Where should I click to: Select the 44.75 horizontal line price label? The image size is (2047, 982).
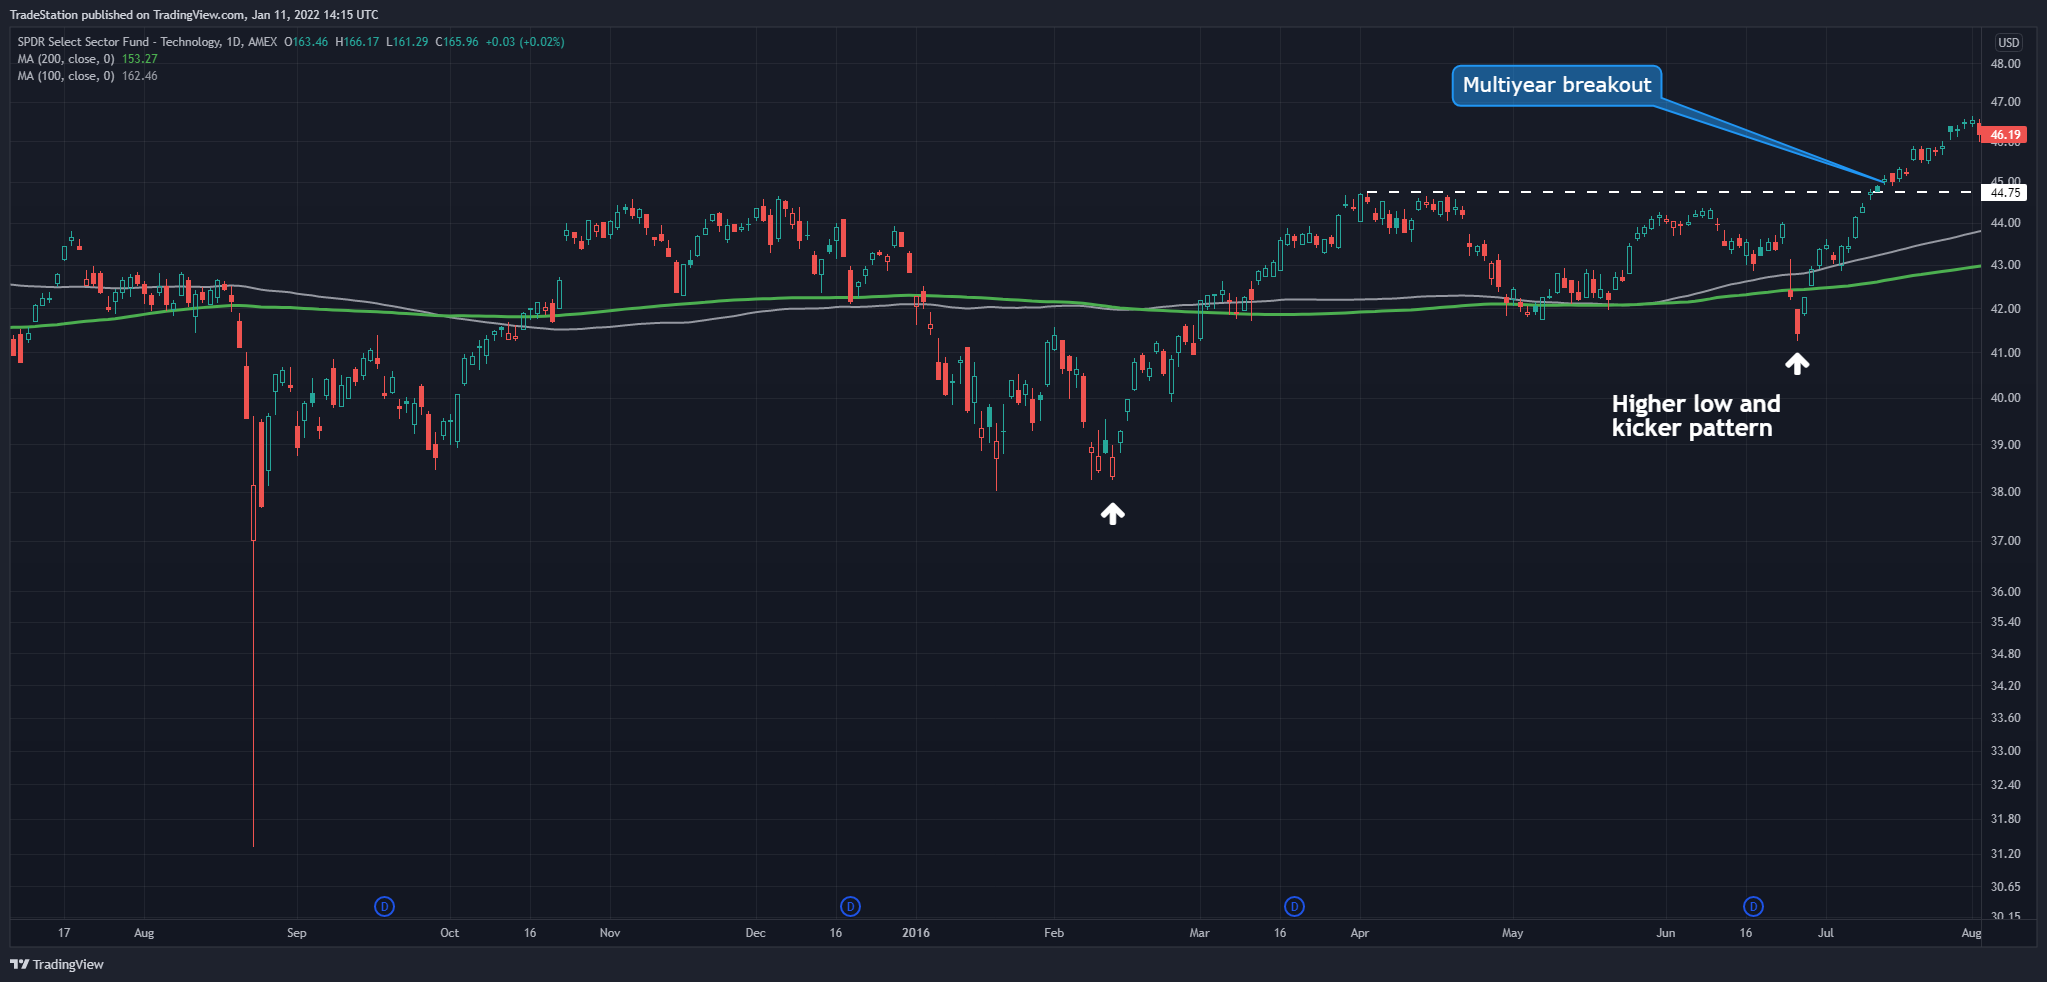click(x=2005, y=192)
